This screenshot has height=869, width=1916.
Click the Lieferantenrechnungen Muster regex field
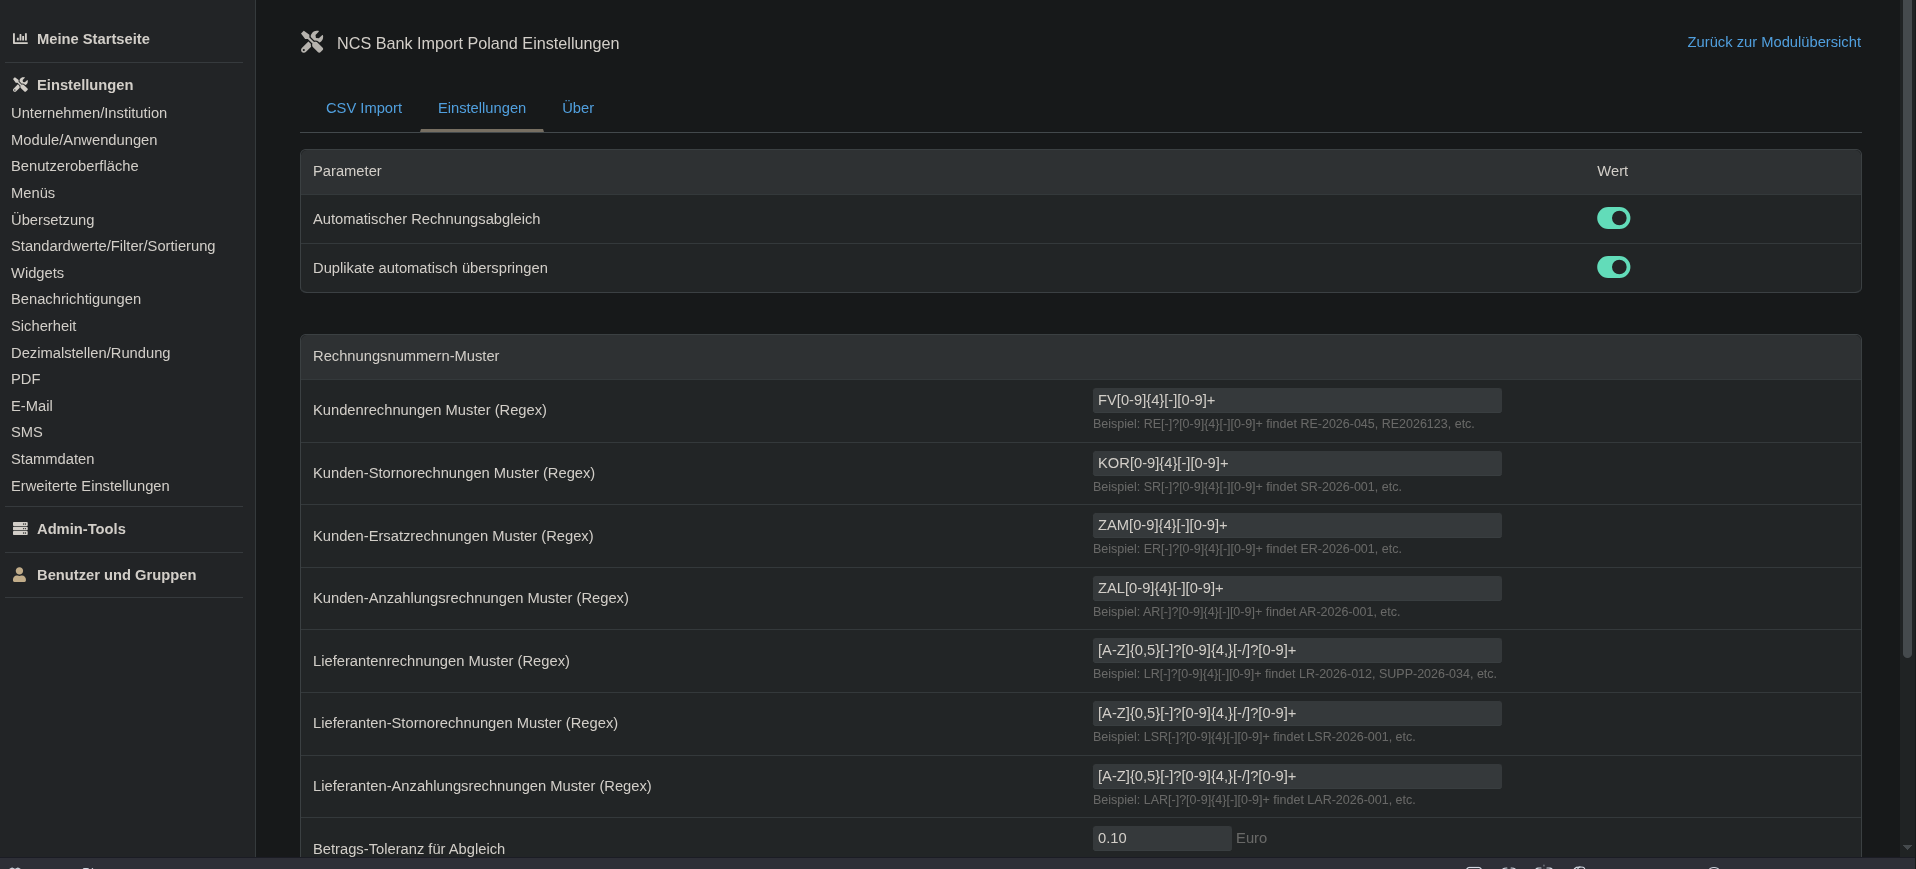[x=1296, y=650]
